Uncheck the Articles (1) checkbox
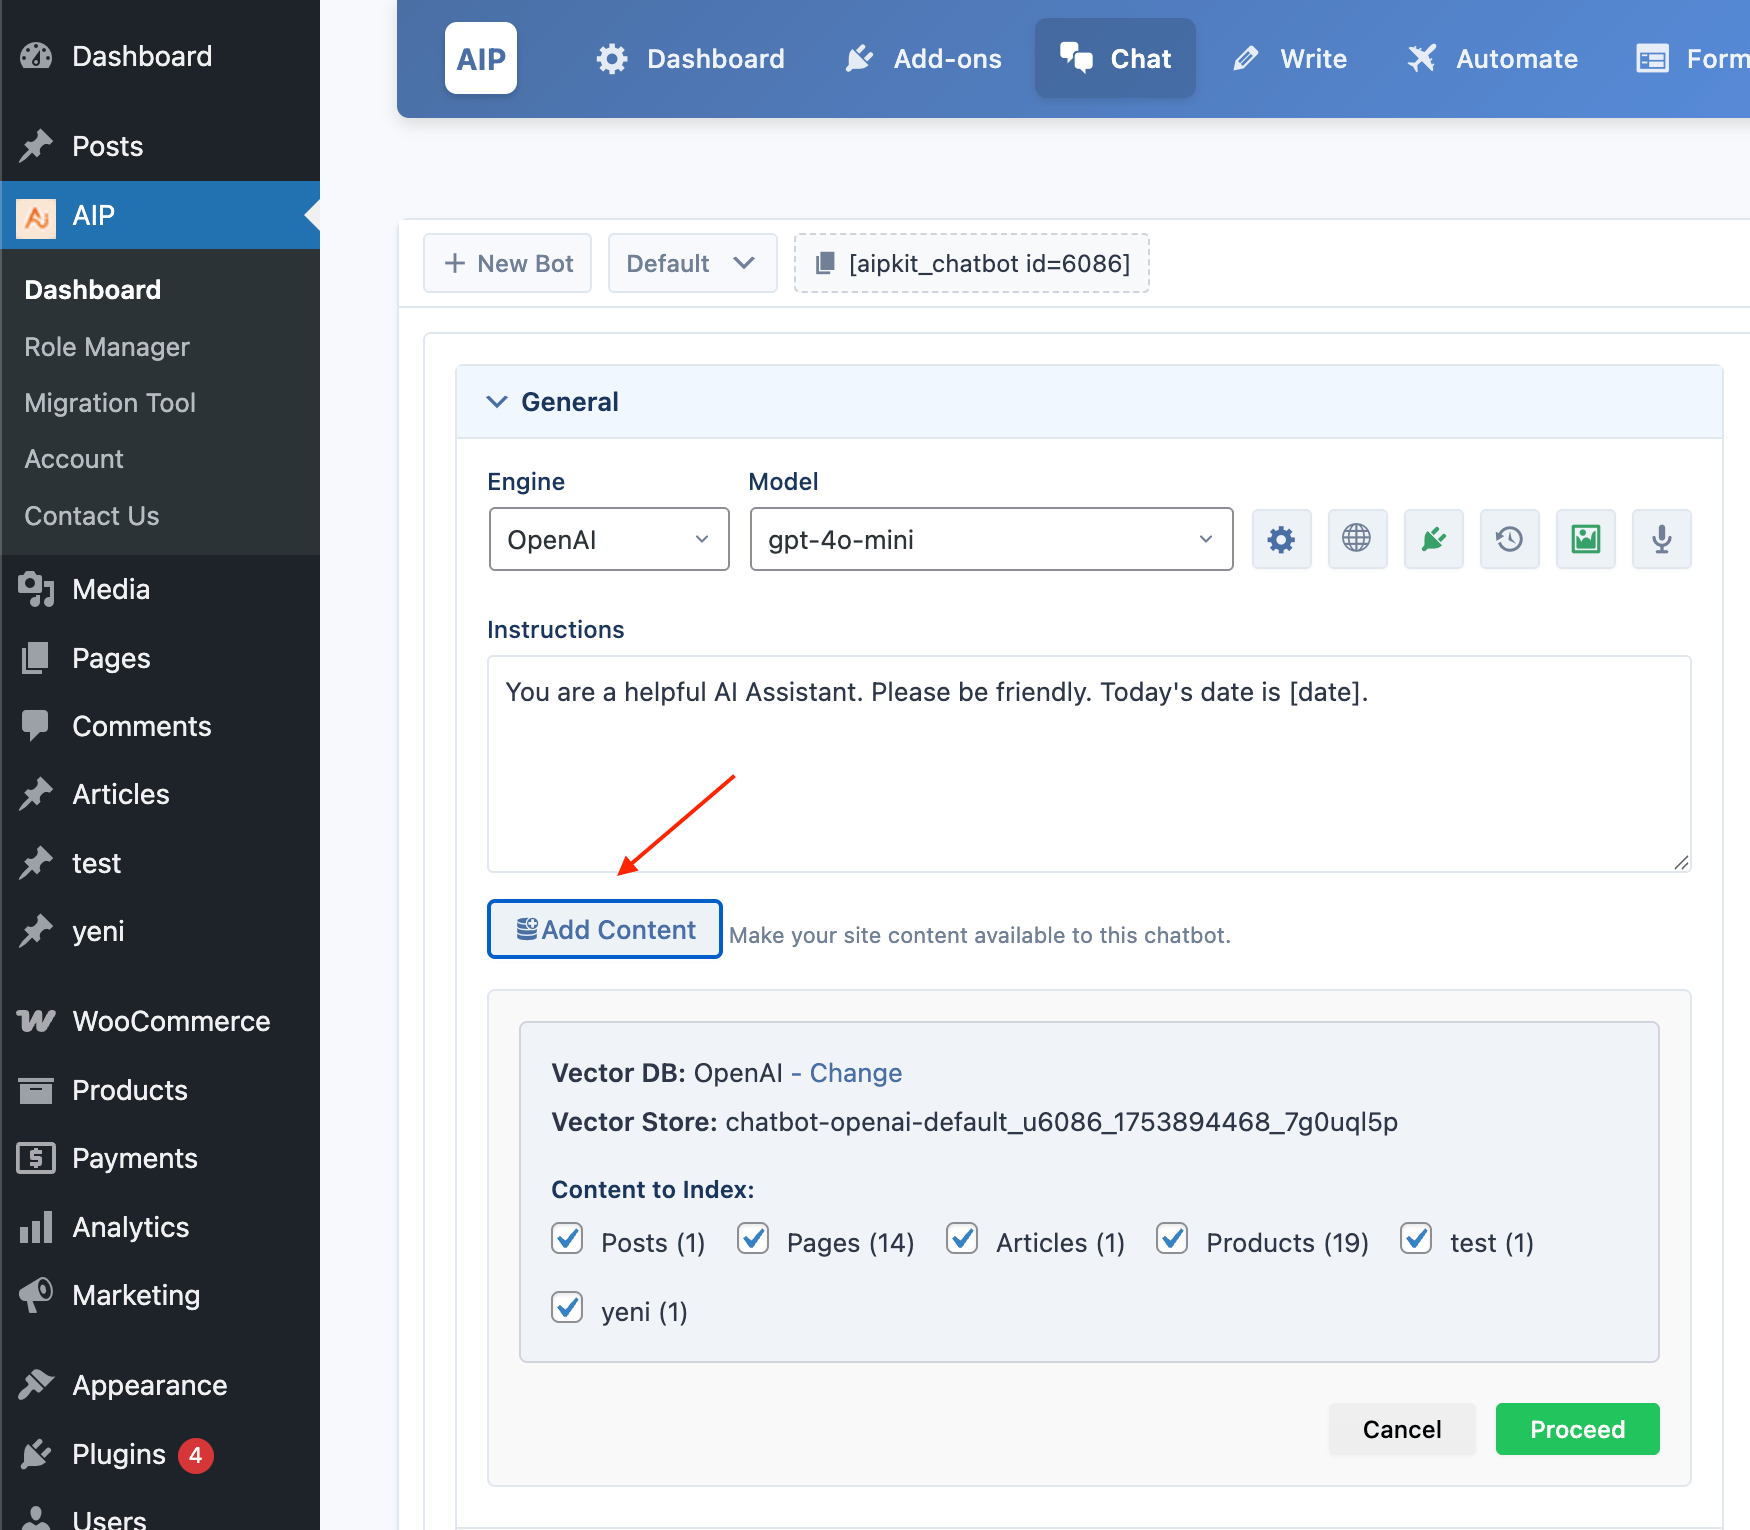 (962, 1238)
